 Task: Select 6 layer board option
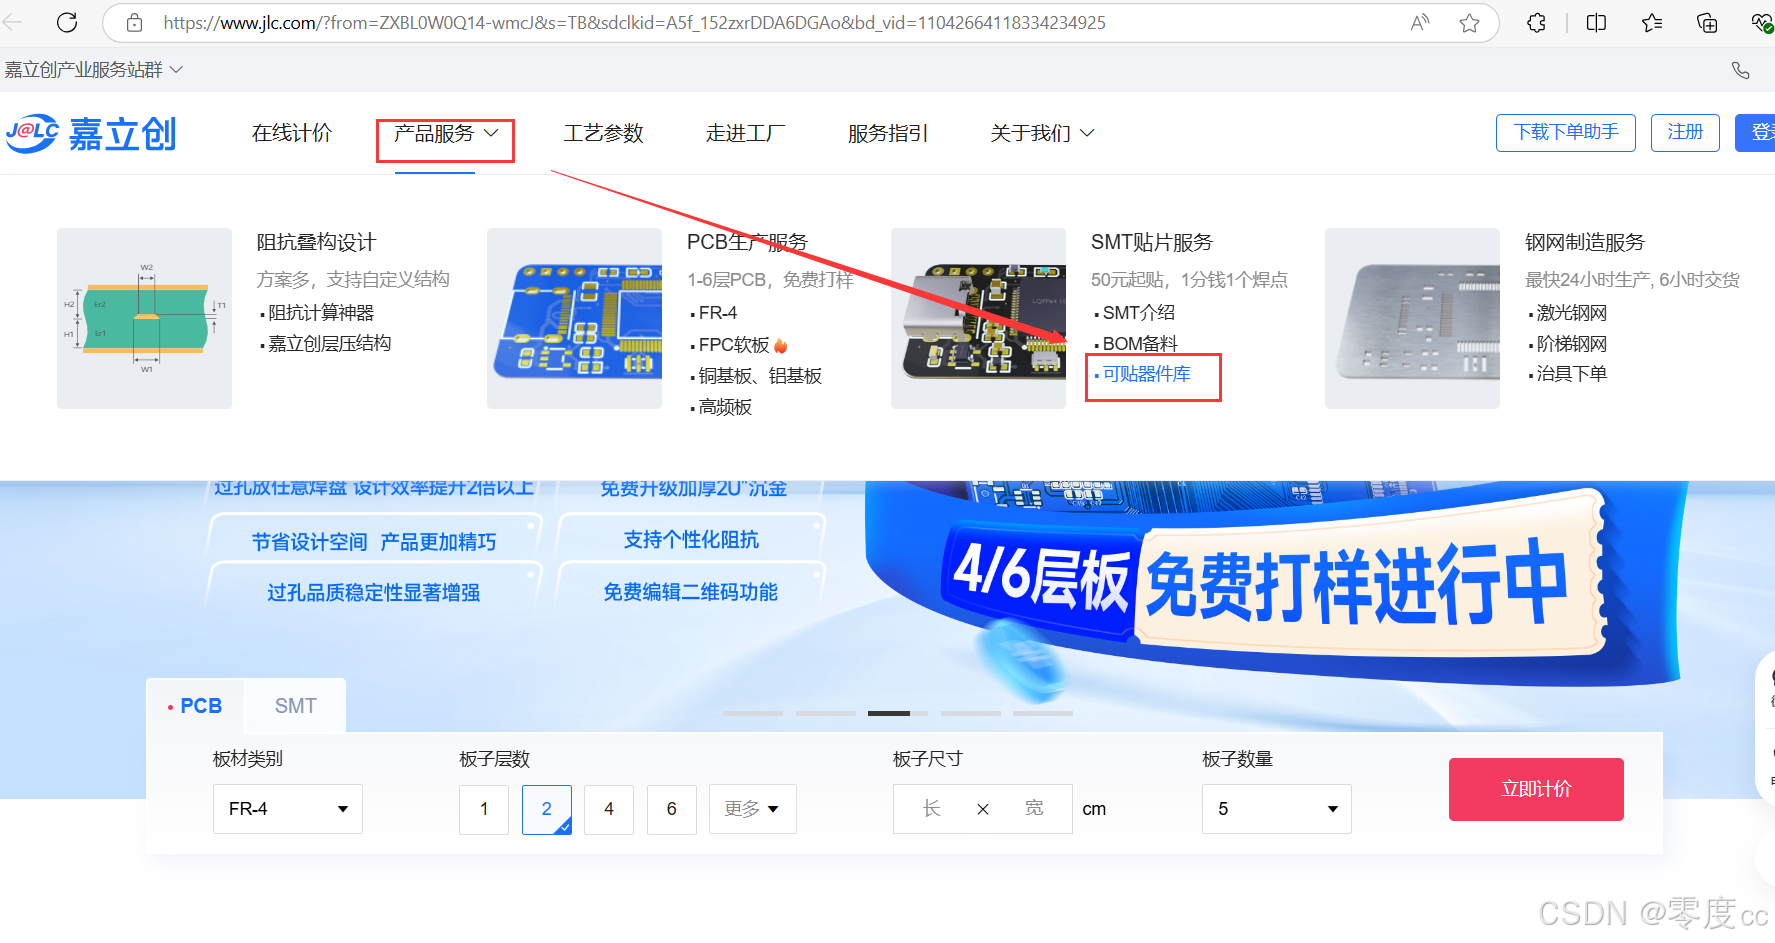pyautogui.click(x=672, y=809)
